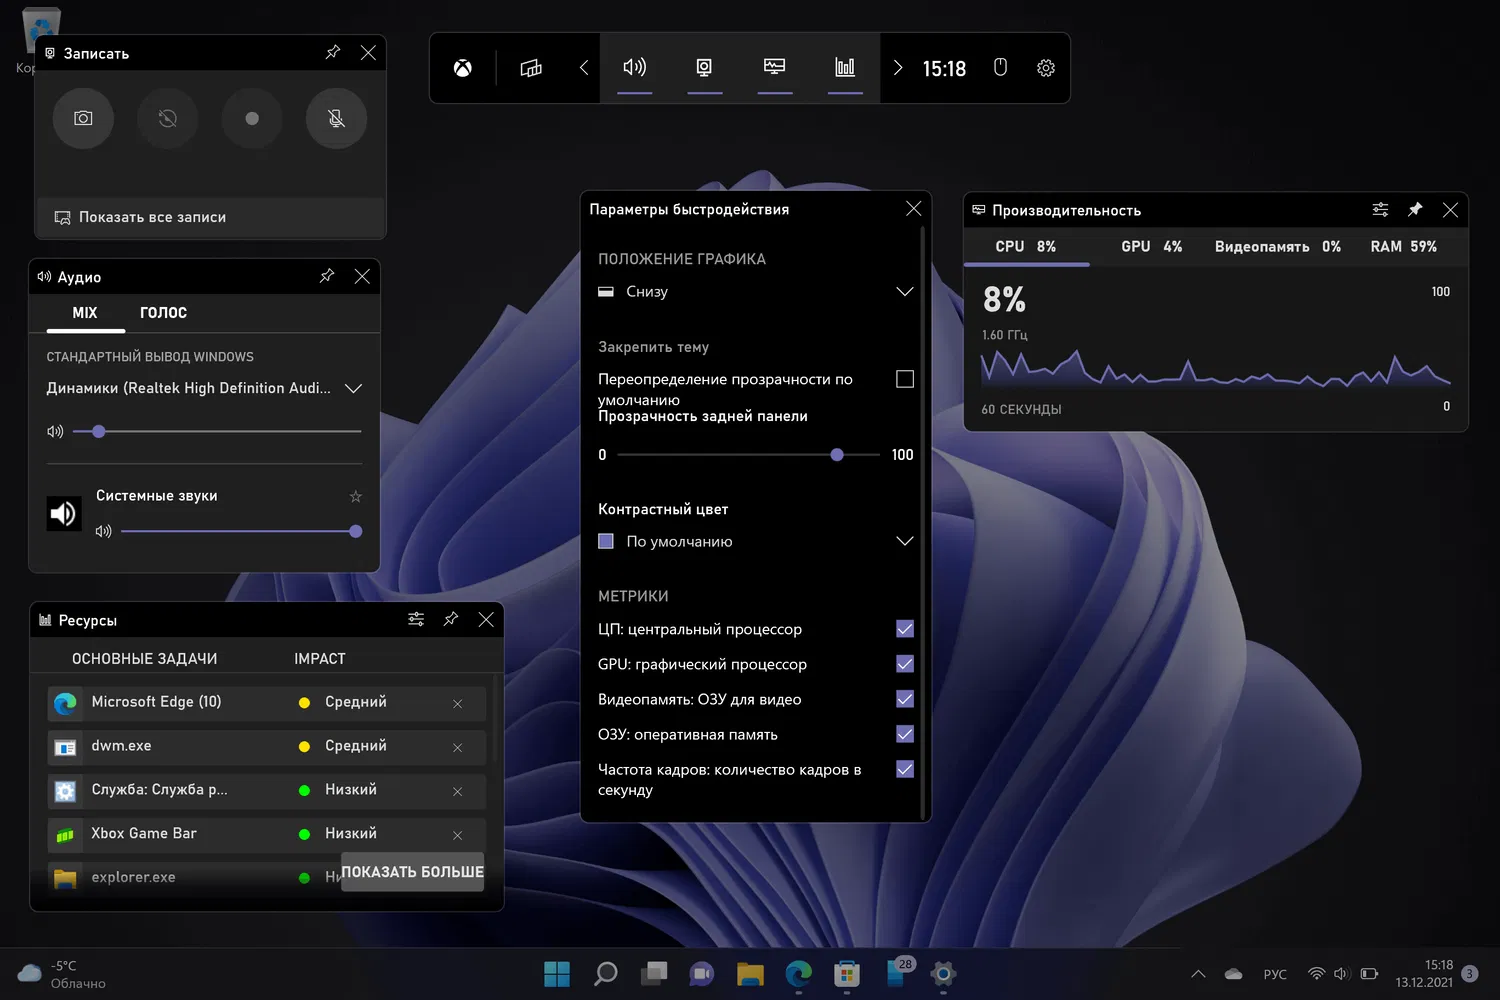The width and height of the screenshot is (1500, 1000).
Task: Take a screenshot with the camera icon
Action: [83, 119]
